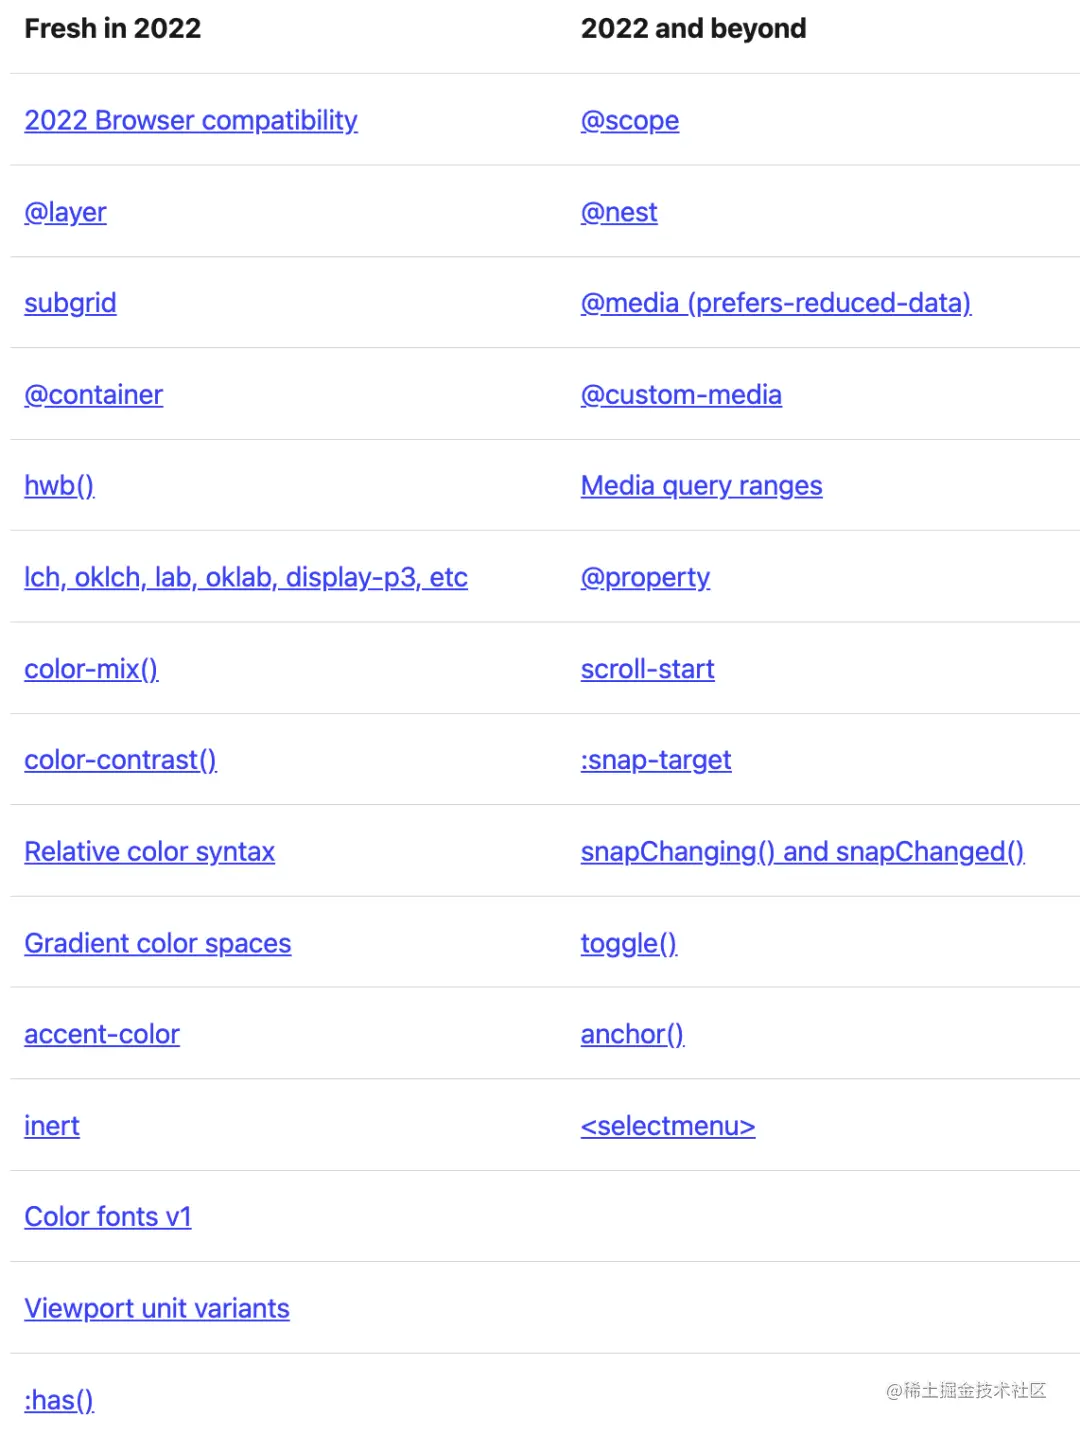Select the hwb() link
The image size is (1080, 1434).
coord(59,486)
